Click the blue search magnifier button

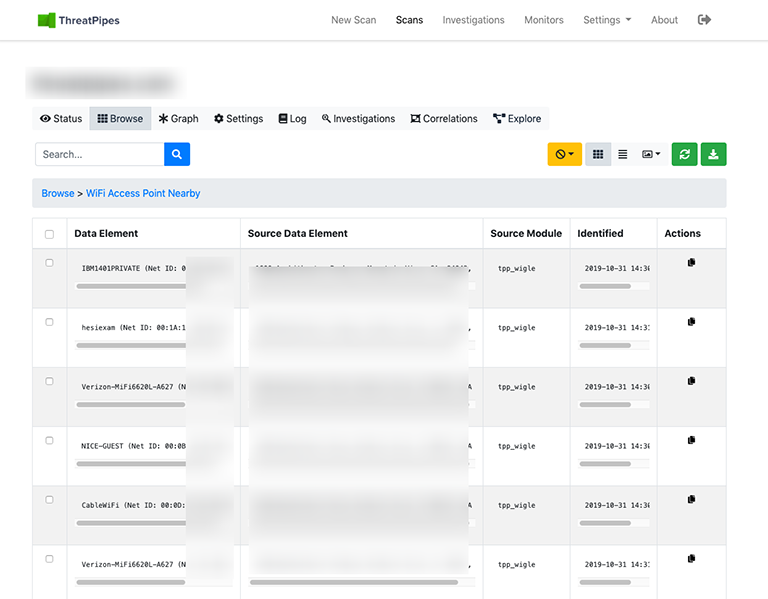(177, 154)
